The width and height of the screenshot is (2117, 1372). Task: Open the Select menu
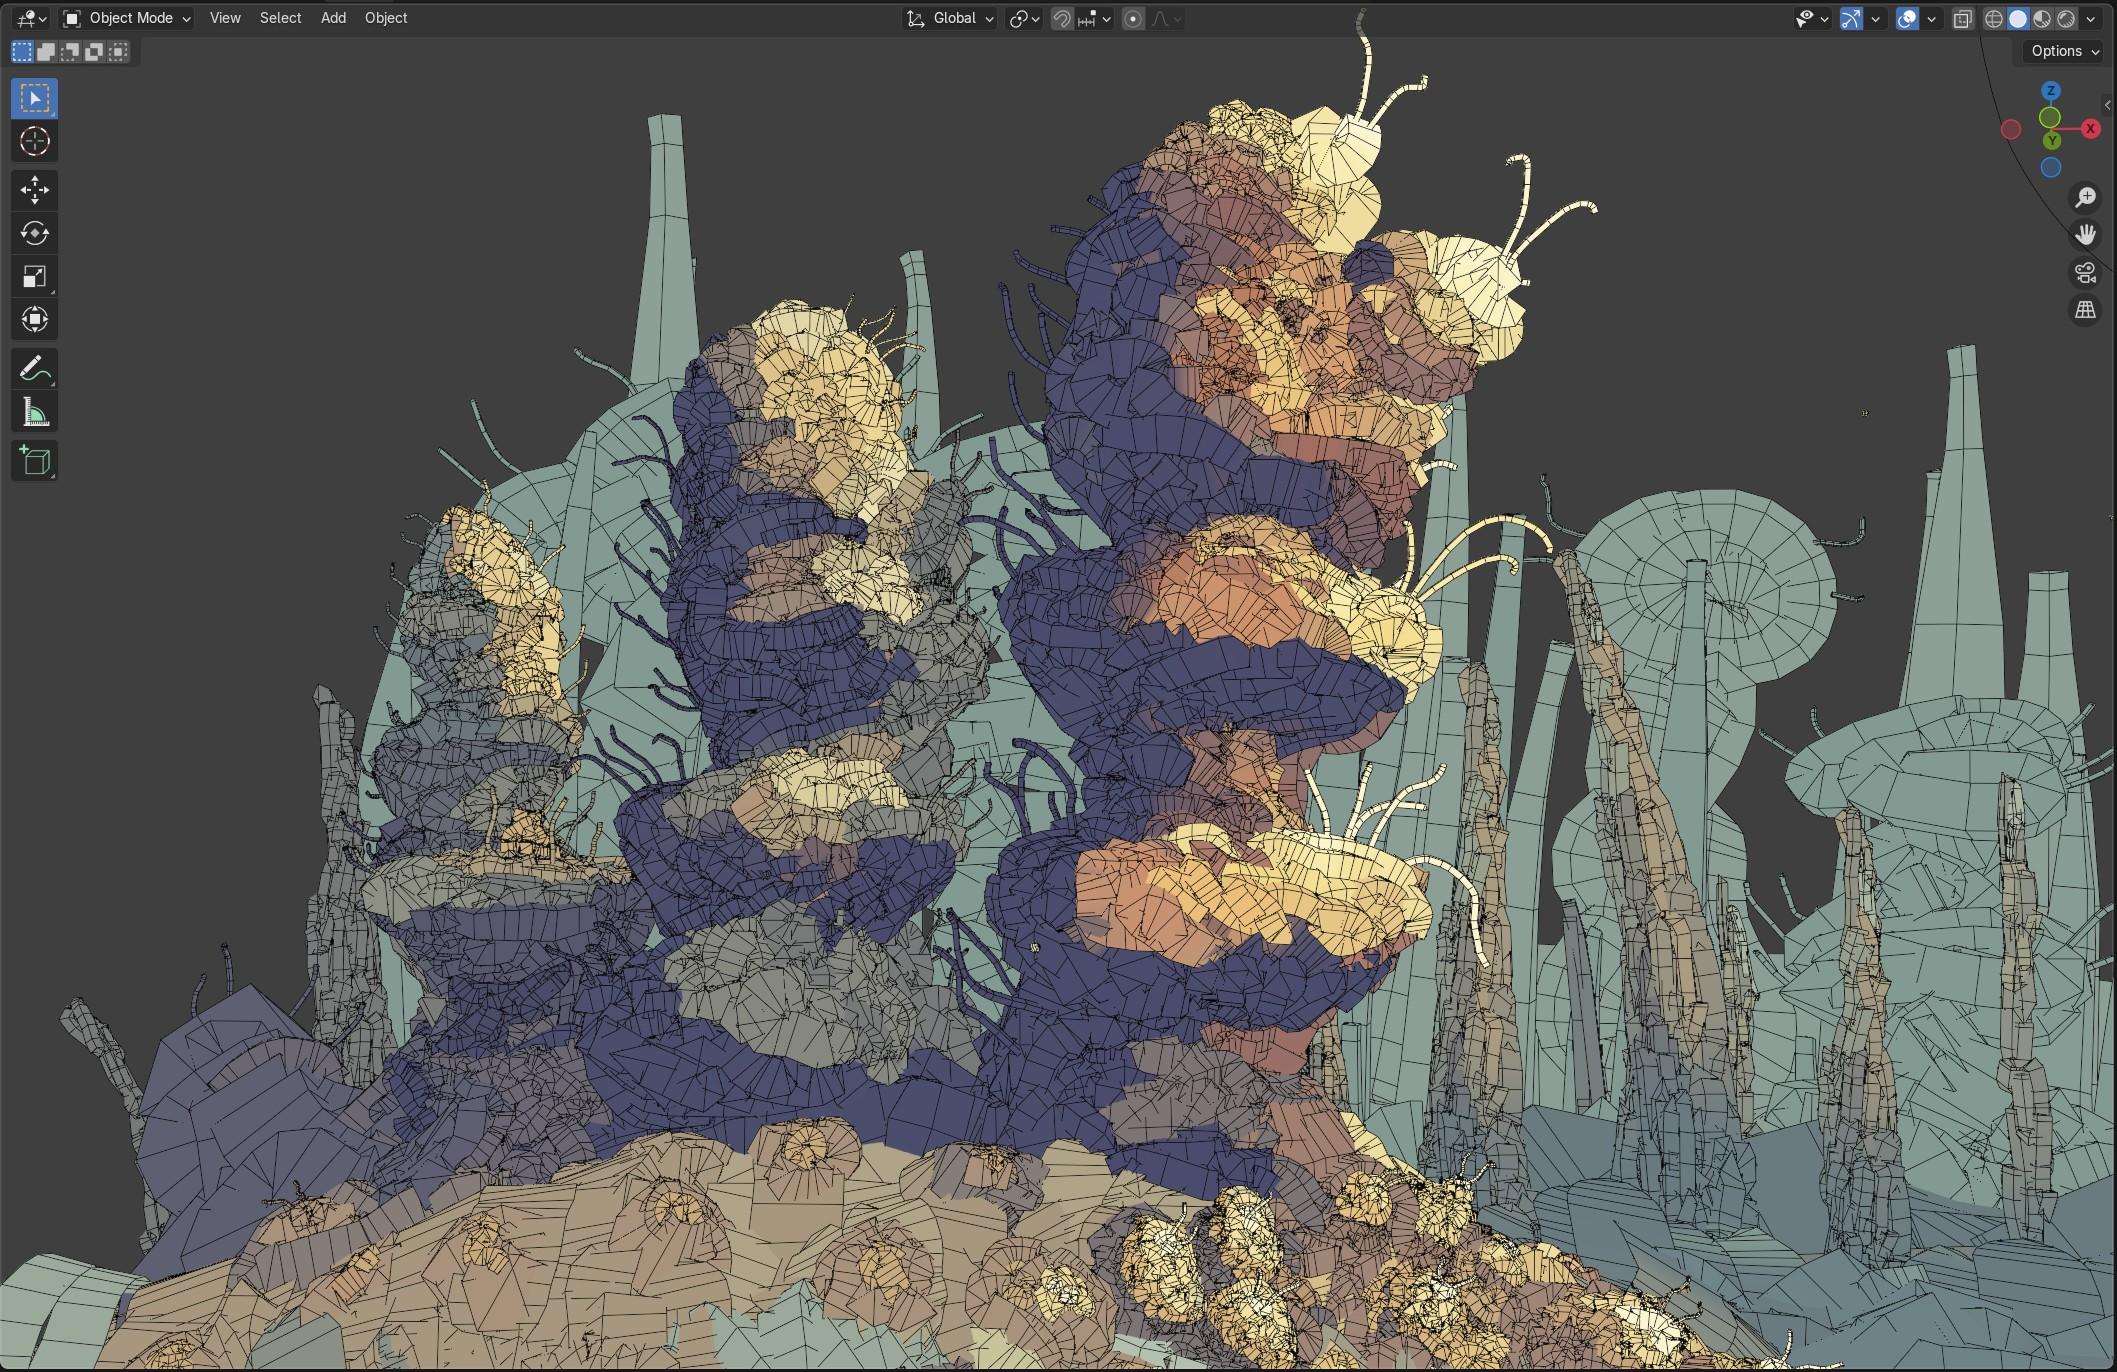[x=280, y=18]
